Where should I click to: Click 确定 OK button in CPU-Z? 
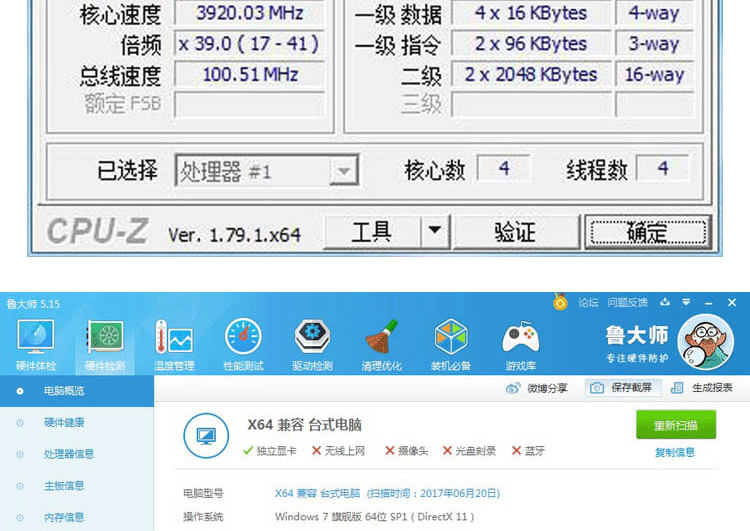coord(648,232)
